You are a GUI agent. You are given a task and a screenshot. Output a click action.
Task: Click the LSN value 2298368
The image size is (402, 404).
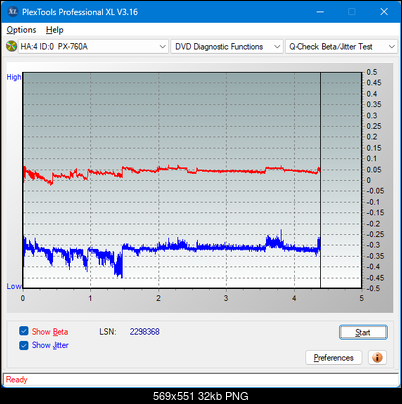[x=145, y=332]
